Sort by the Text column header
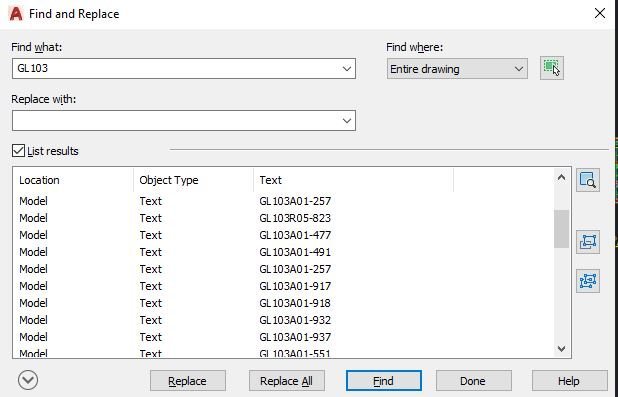Image resolution: width=618 pixels, height=397 pixels. (x=354, y=180)
